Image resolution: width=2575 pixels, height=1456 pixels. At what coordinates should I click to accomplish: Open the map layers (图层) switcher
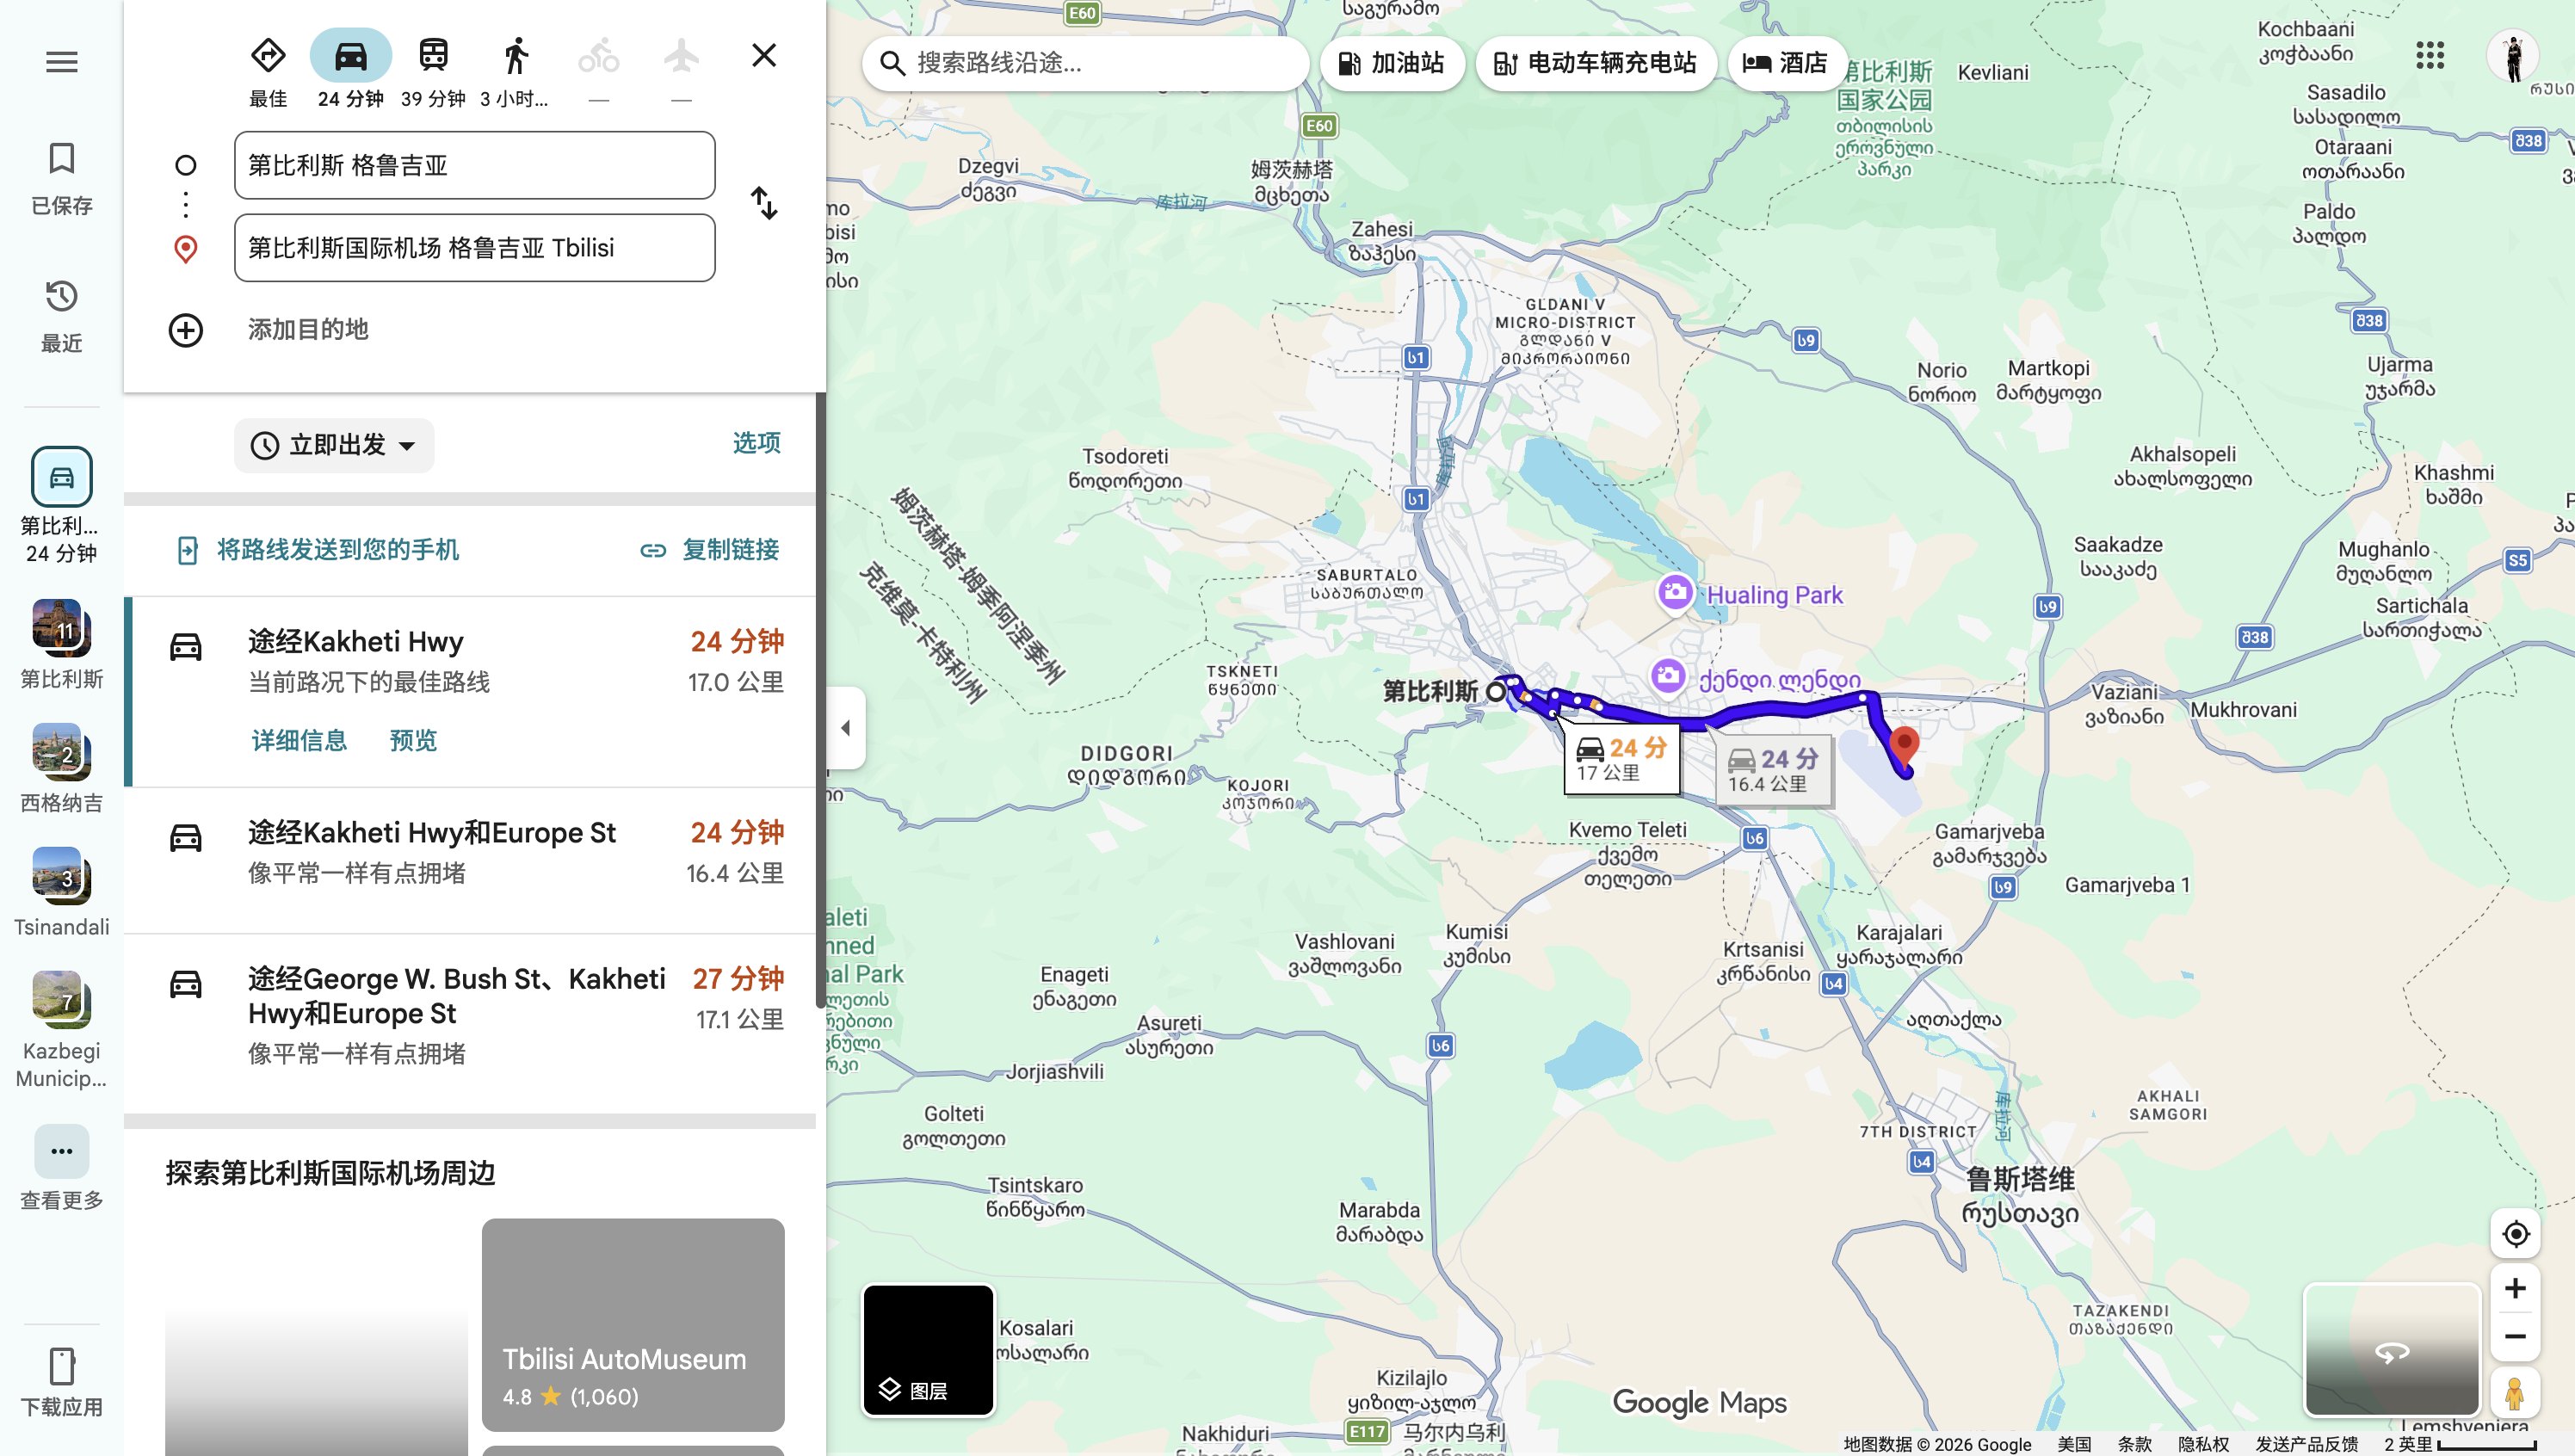tap(928, 1350)
